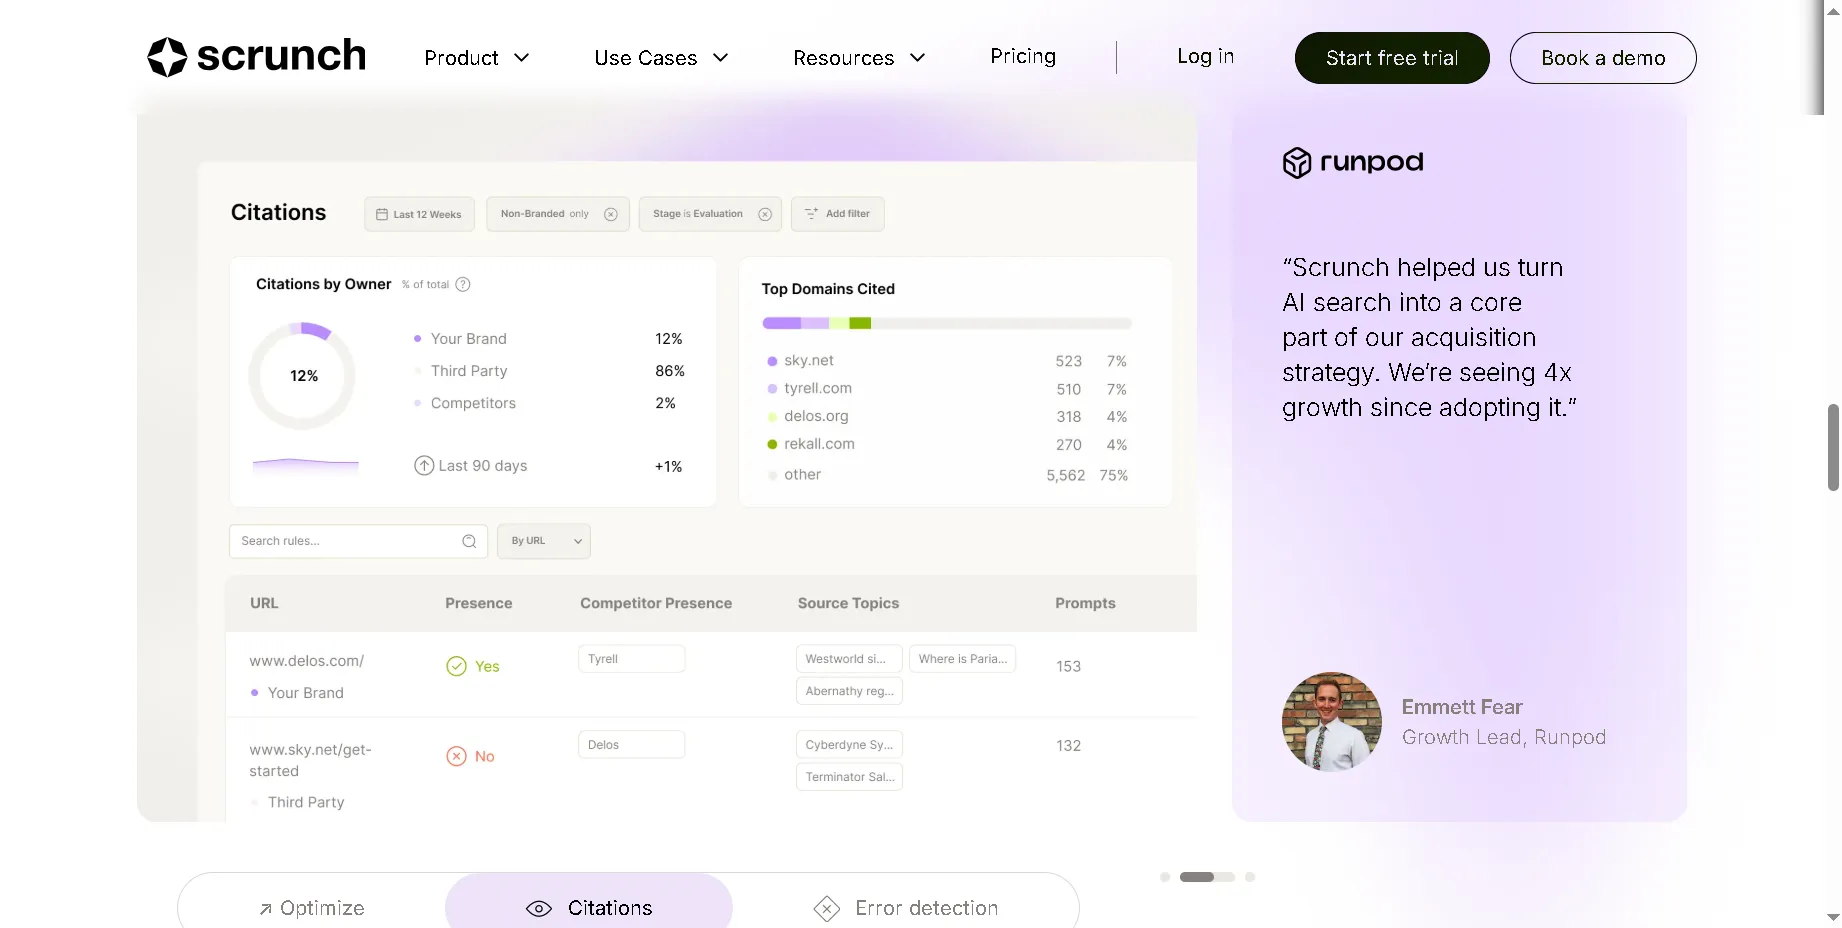Viewport: 1842px width, 928px height.
Task: Open the By URL dropdown
Action: click(544, 541)
